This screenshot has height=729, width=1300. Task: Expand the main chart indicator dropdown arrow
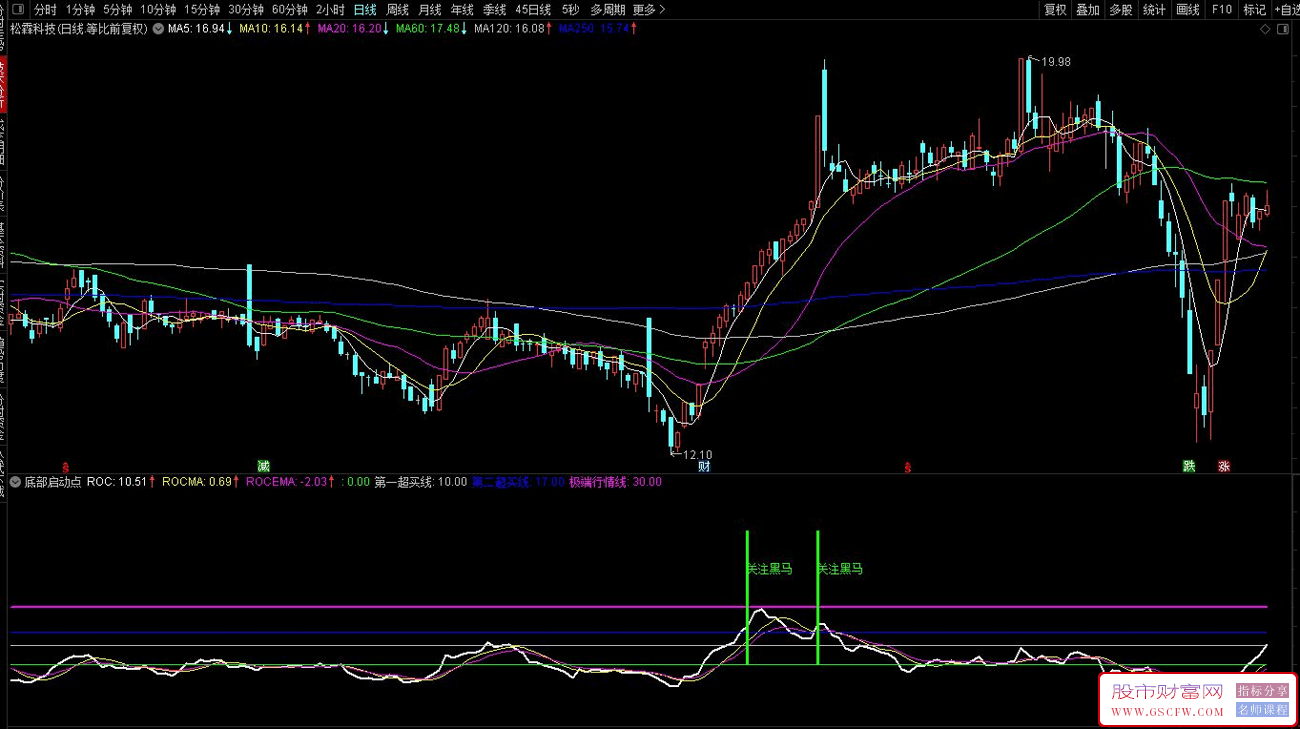click(158, 29)
